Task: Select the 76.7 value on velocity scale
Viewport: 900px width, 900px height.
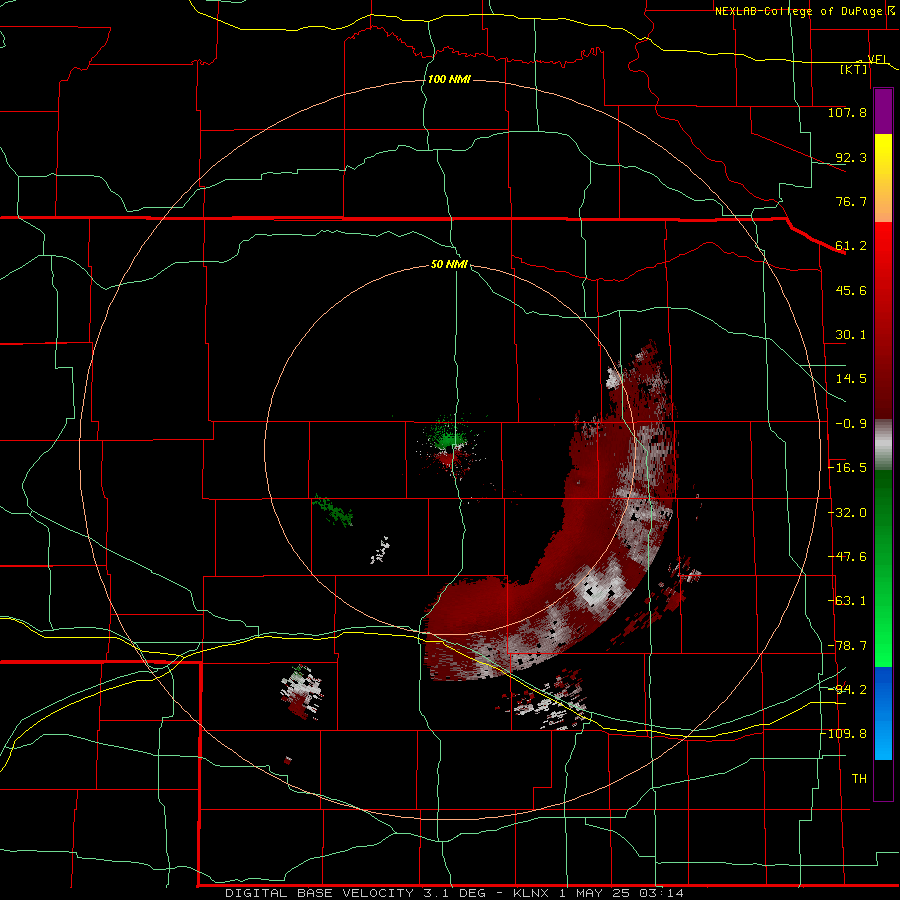Action: click(851, 201)
